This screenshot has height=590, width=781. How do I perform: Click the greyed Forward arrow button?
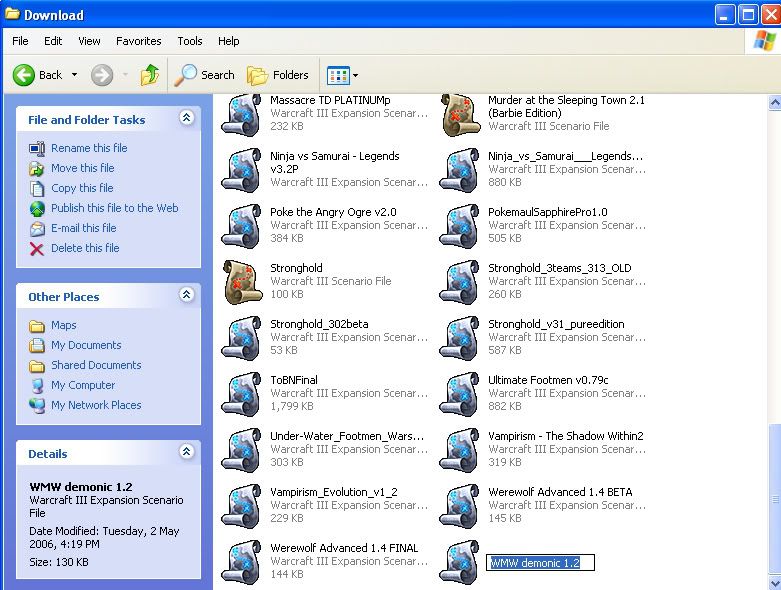[x=102, y=75]
